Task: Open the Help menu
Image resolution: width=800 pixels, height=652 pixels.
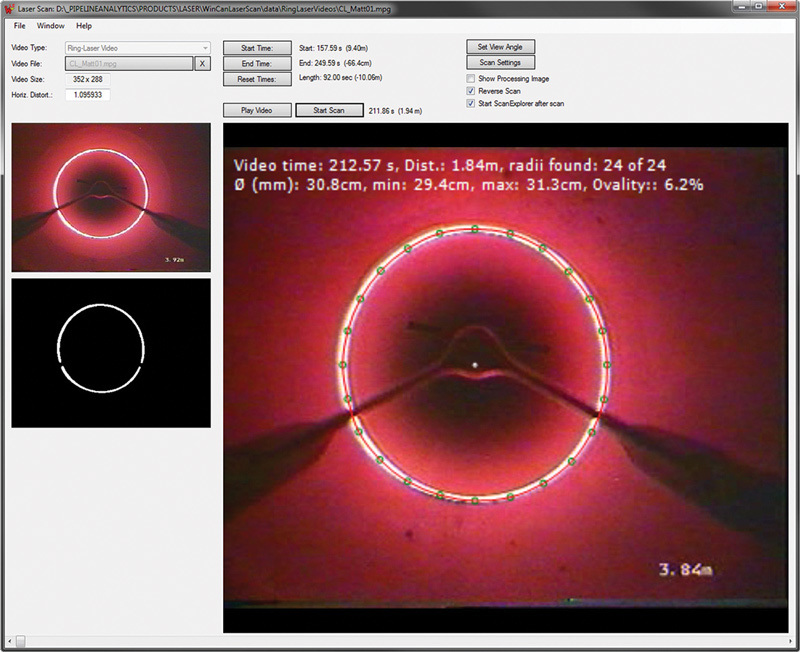Action: [x=83, y=25]
